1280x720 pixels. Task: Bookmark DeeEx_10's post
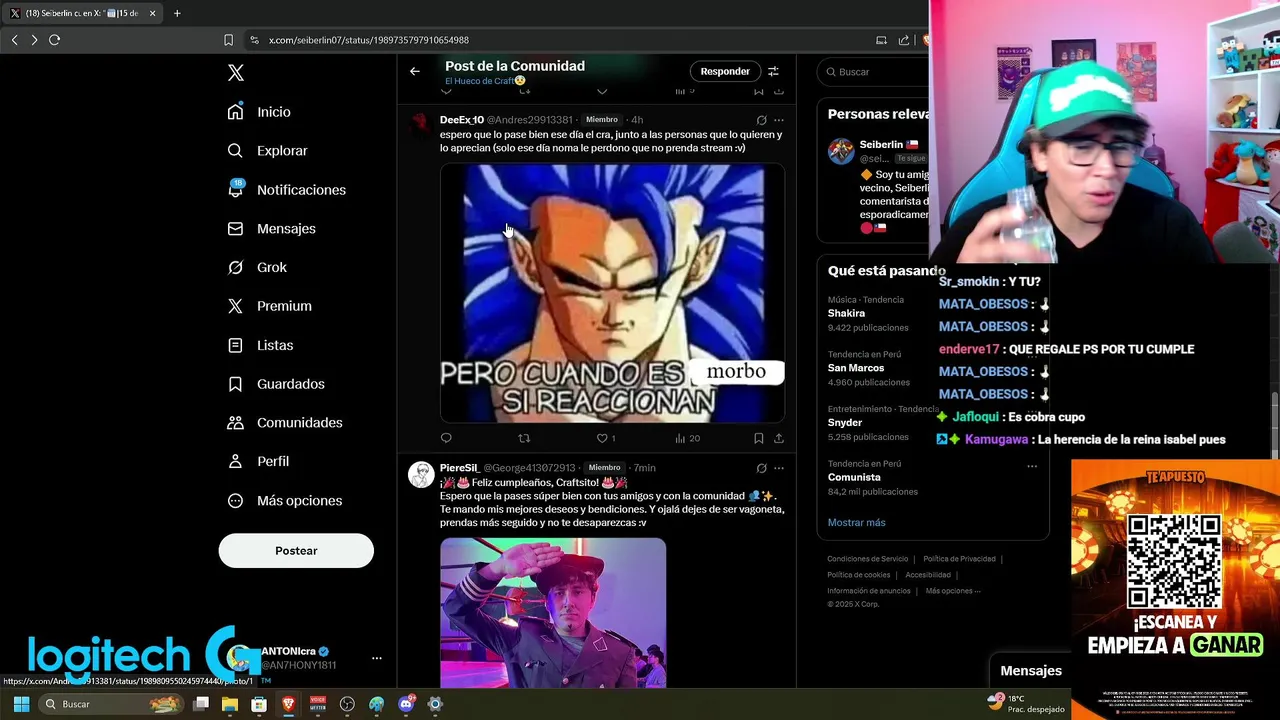(758, 438)
